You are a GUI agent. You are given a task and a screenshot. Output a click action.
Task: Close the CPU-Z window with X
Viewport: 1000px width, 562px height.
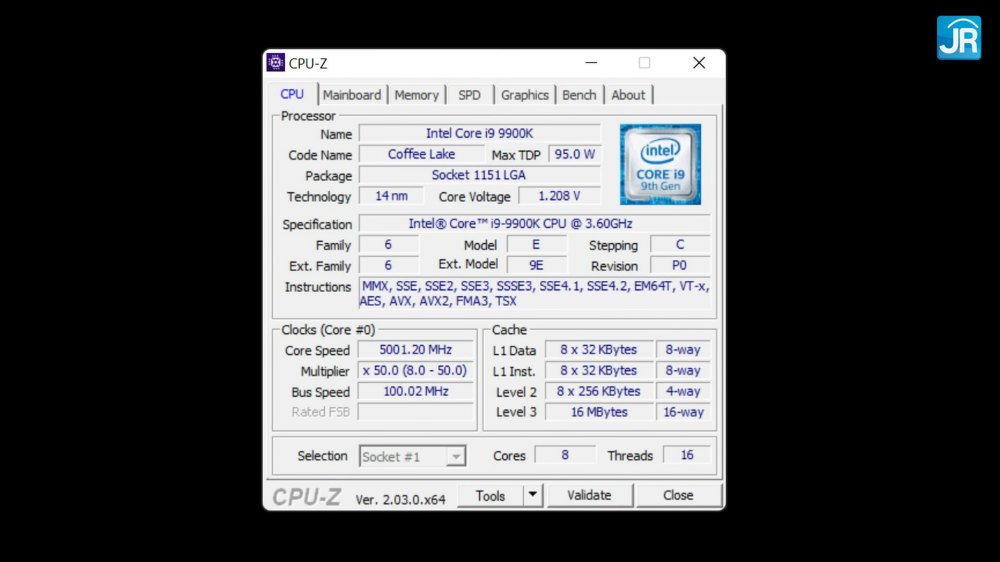pyautogui.click(x=699, y=63)
